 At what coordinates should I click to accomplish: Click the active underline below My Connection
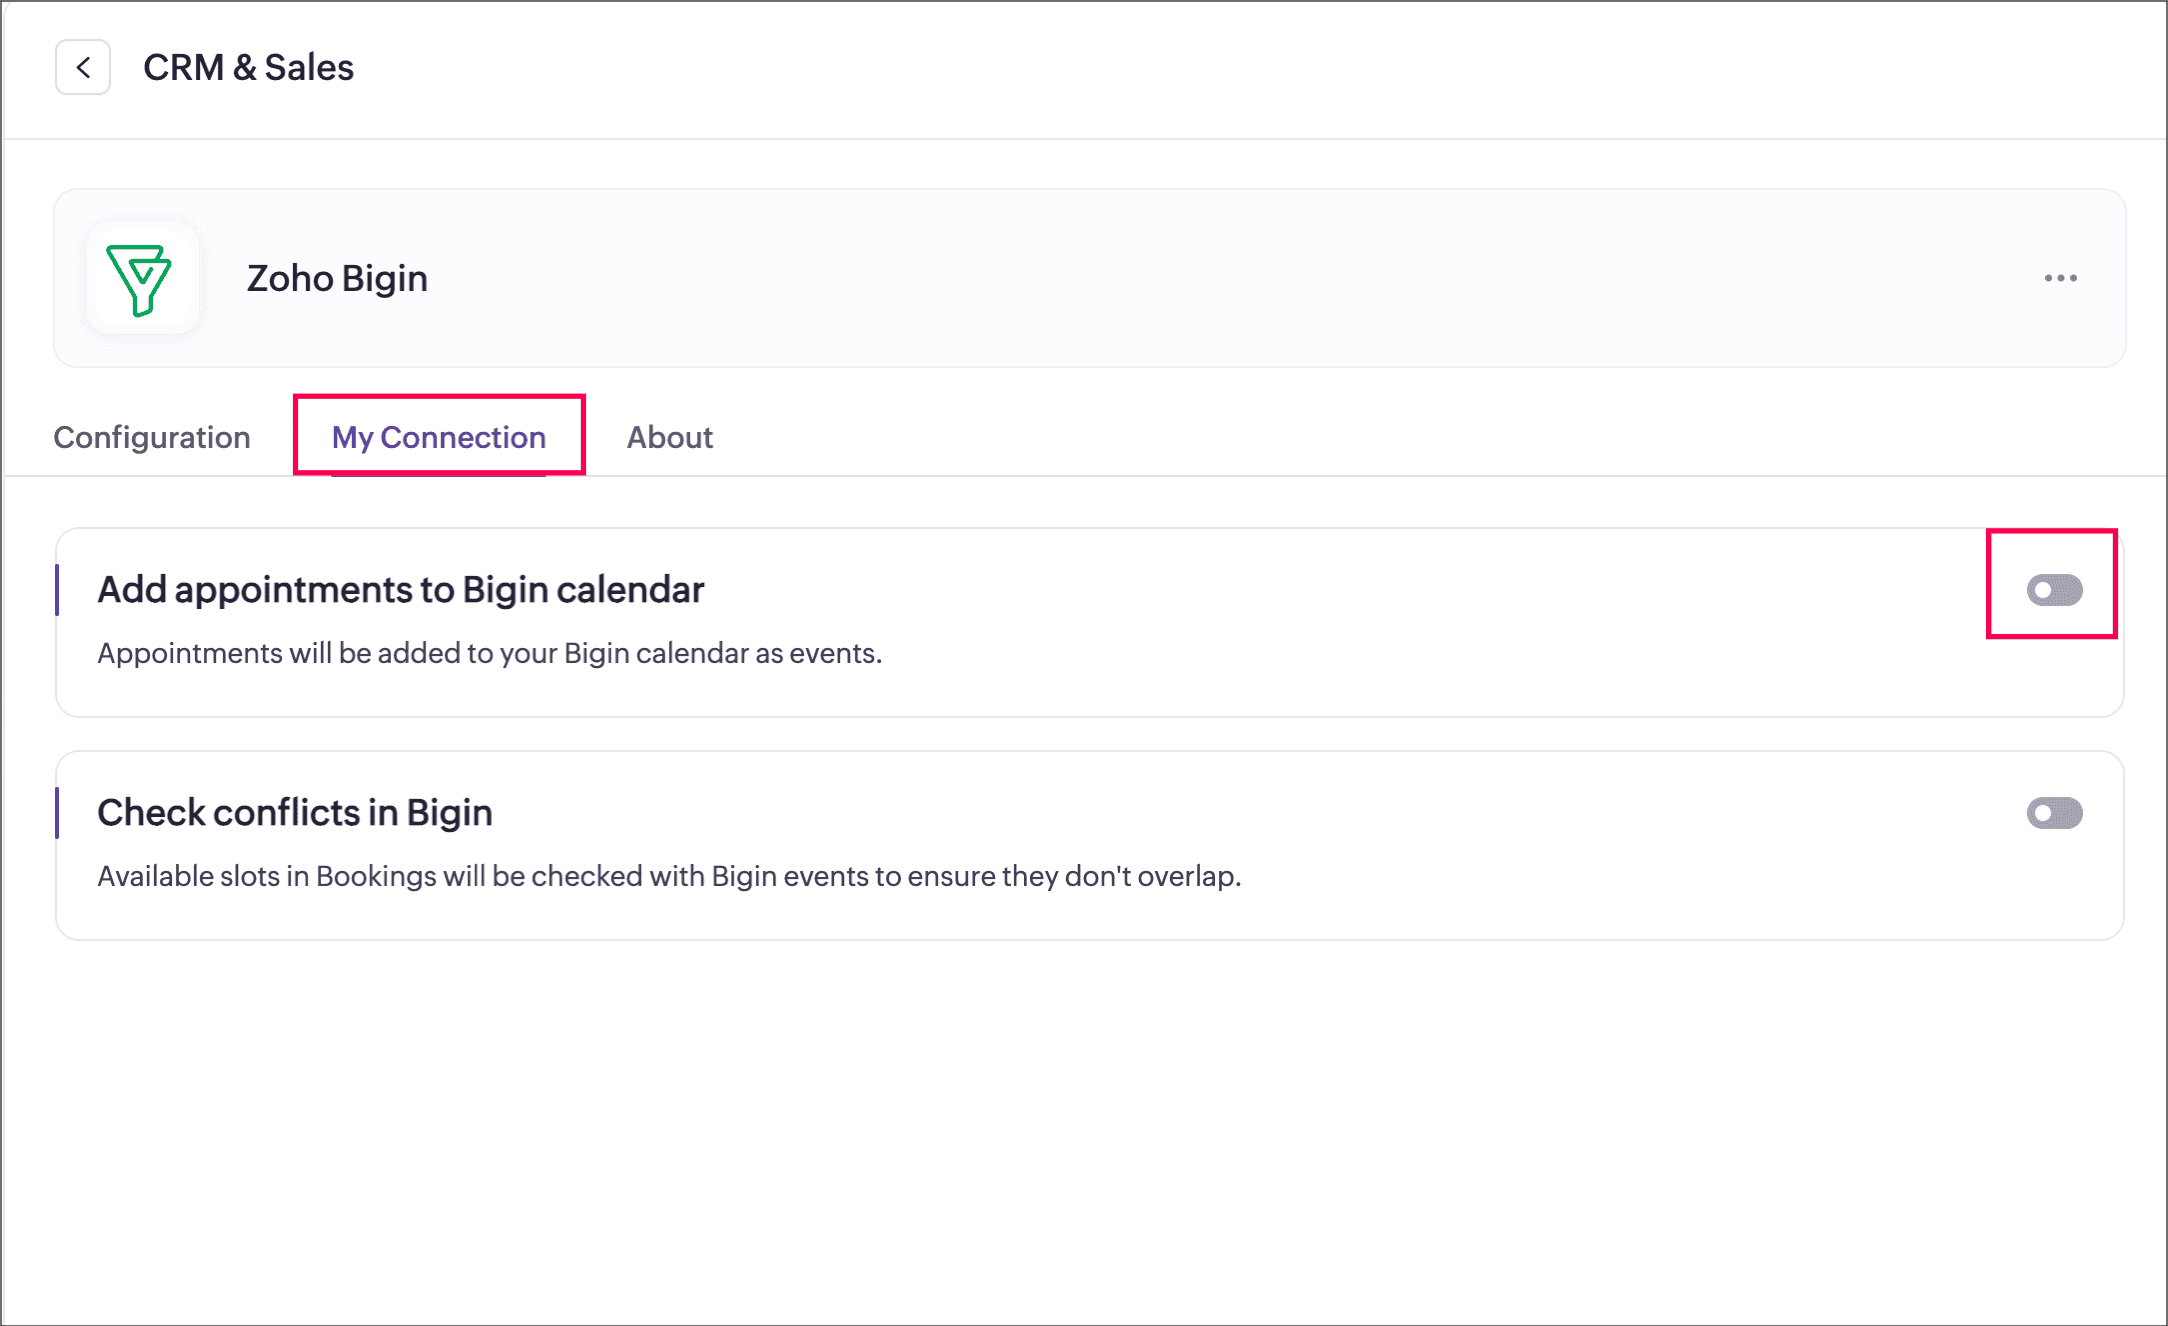click(438, 474)
